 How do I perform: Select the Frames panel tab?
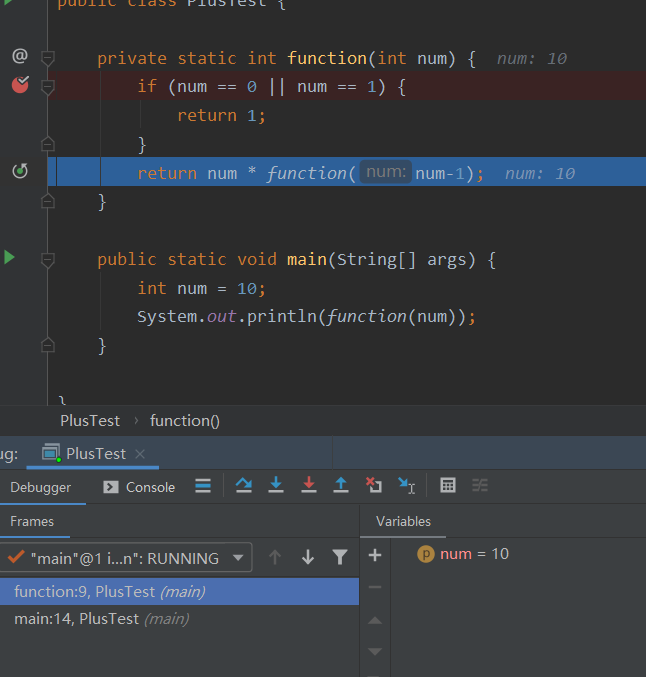pos(32,522)
